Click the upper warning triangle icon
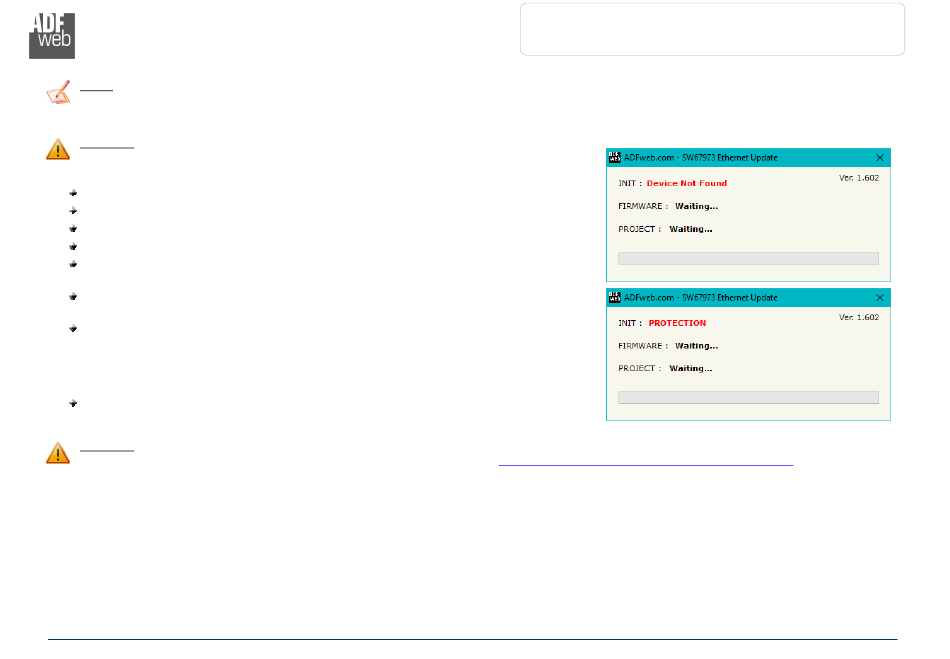Image resolution: width=950 pixels, height=659 pixels. tap(58, 151)
